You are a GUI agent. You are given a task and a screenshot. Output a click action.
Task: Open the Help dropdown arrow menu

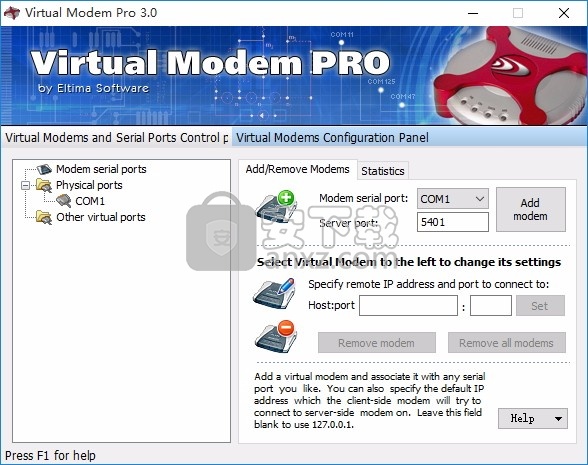(558, 418)
